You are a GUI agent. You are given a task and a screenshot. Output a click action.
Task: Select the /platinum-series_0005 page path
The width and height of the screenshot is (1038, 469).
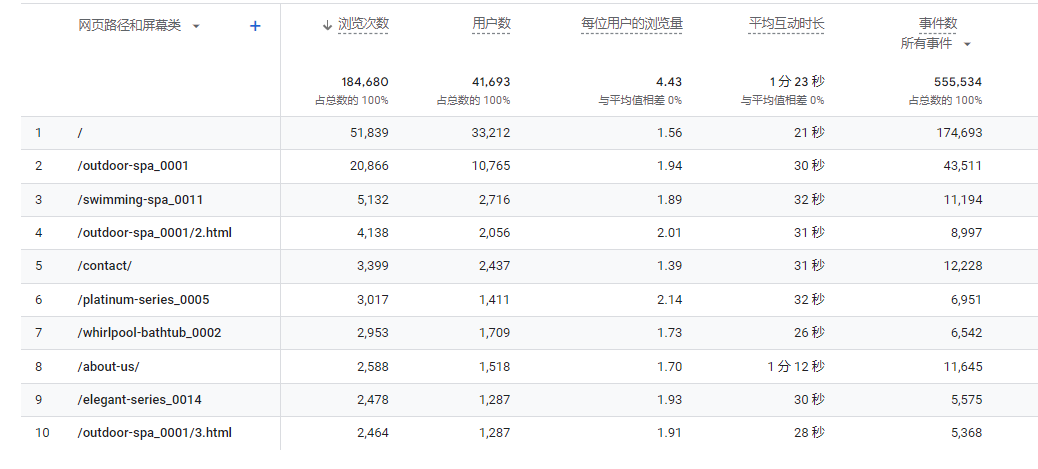144,299
